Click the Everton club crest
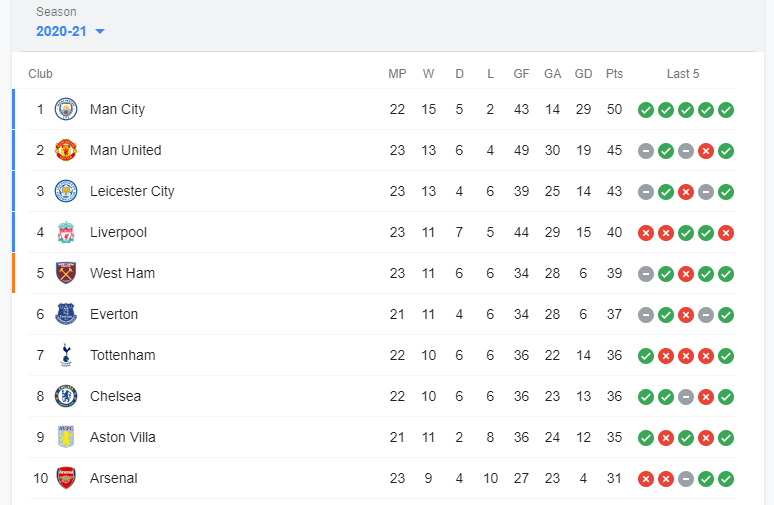 (66, 314)
